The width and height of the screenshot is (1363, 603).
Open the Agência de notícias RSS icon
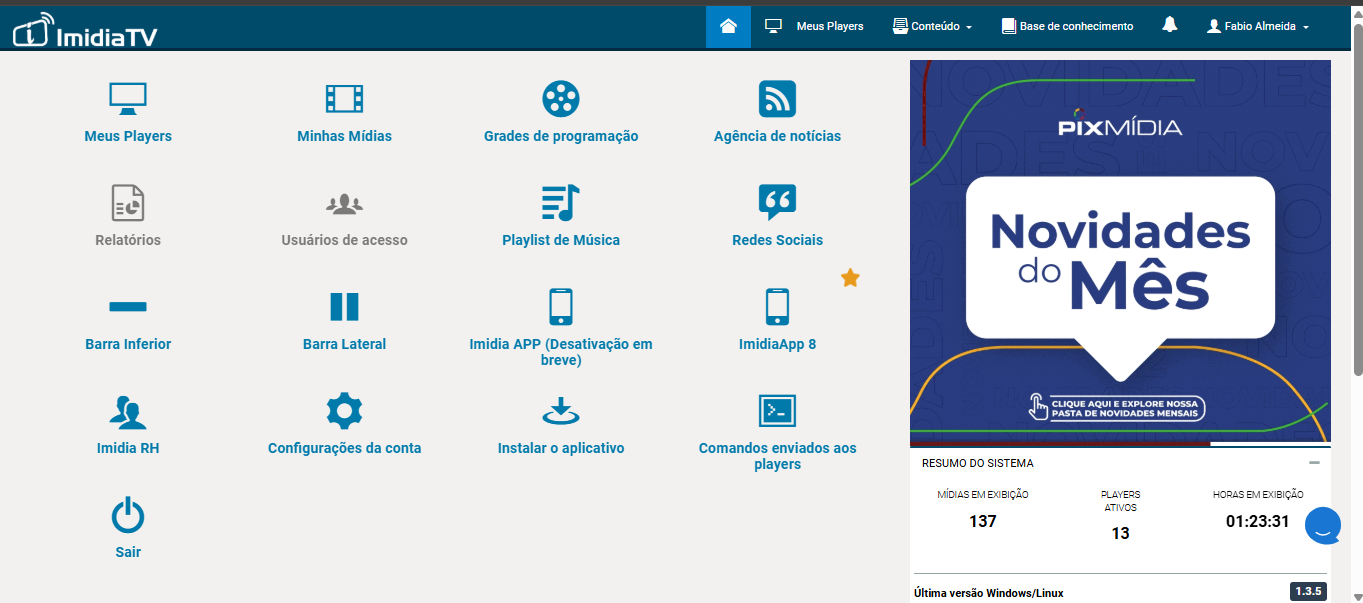point(777,98)
